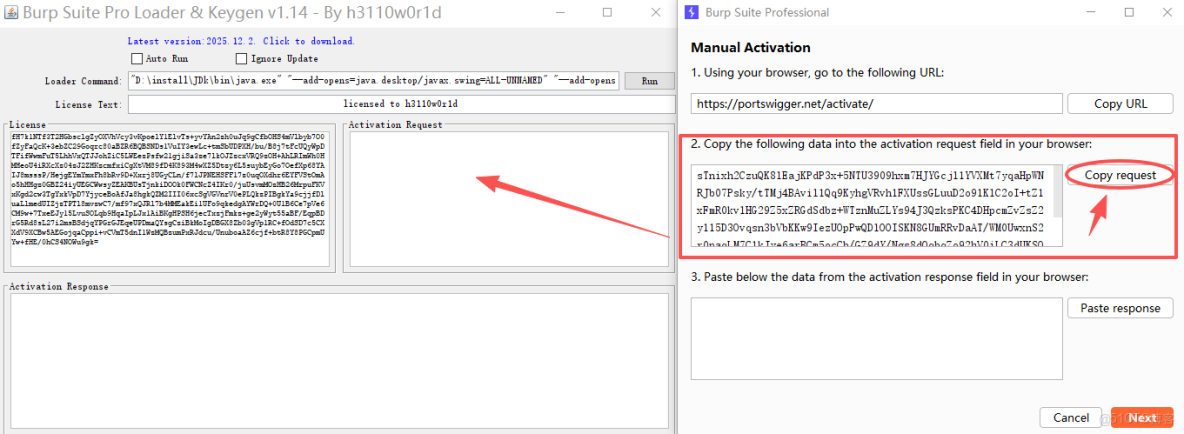Click the 'Loader Command:' label

coord(83,82)
